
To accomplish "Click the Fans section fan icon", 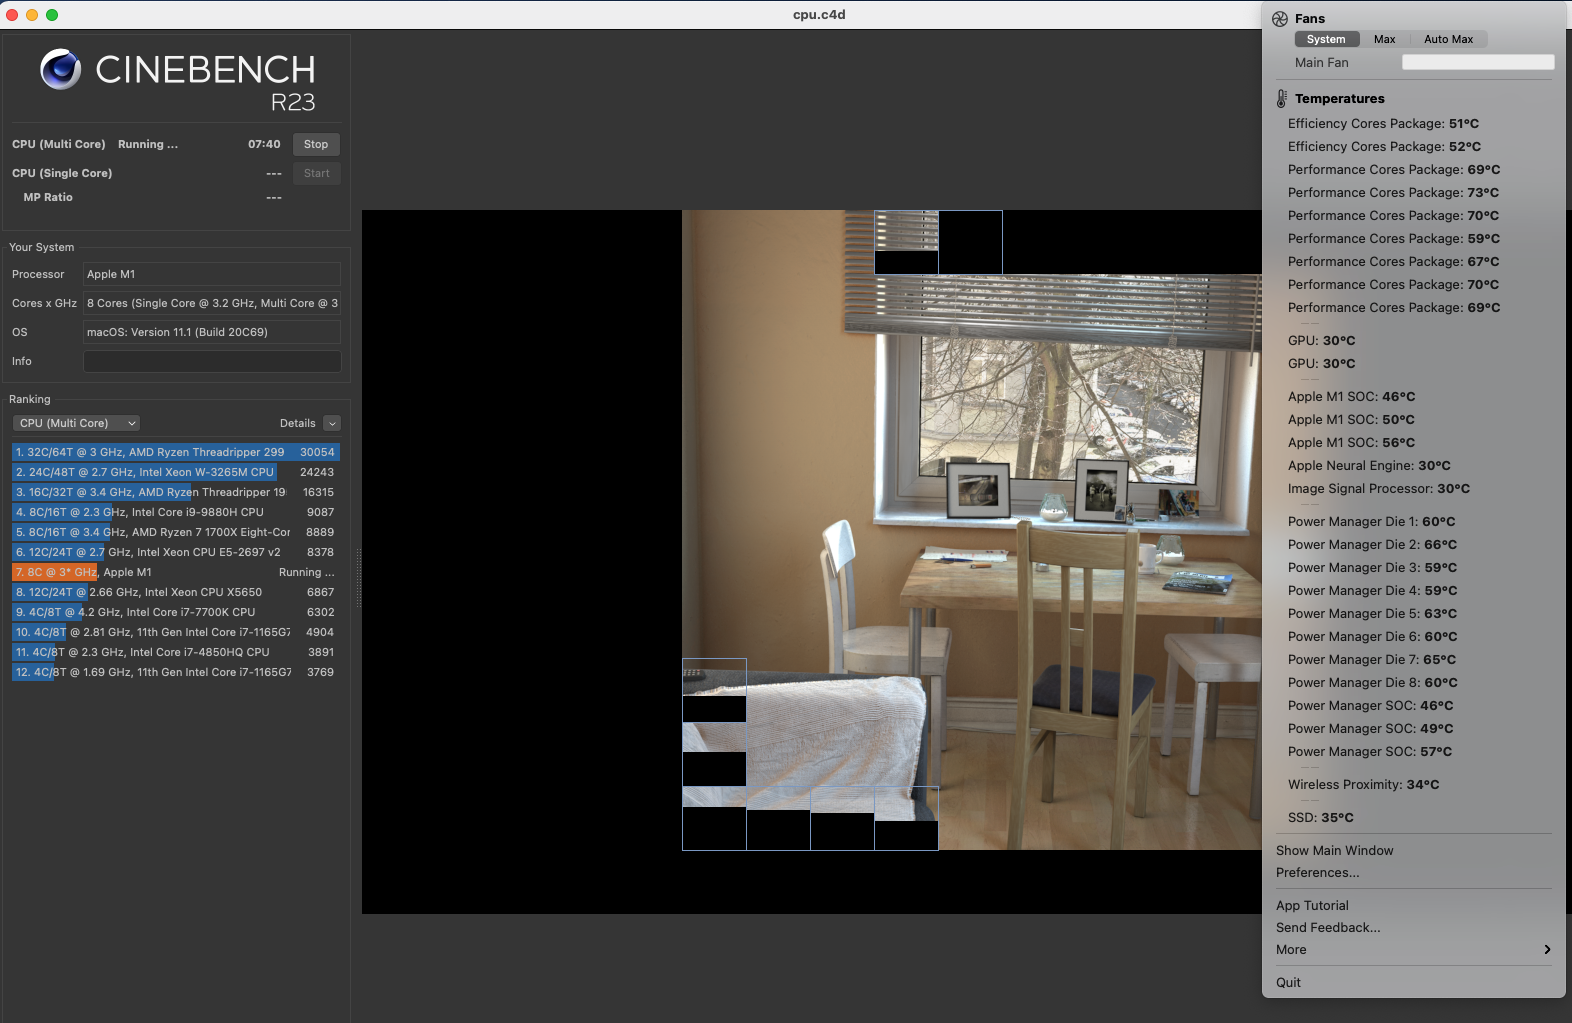I will 1280,19.
